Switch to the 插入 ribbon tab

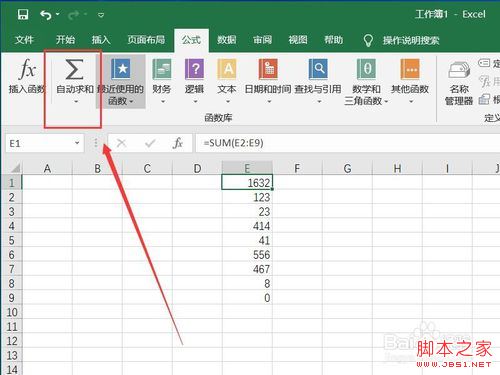[x=101, y=40]
